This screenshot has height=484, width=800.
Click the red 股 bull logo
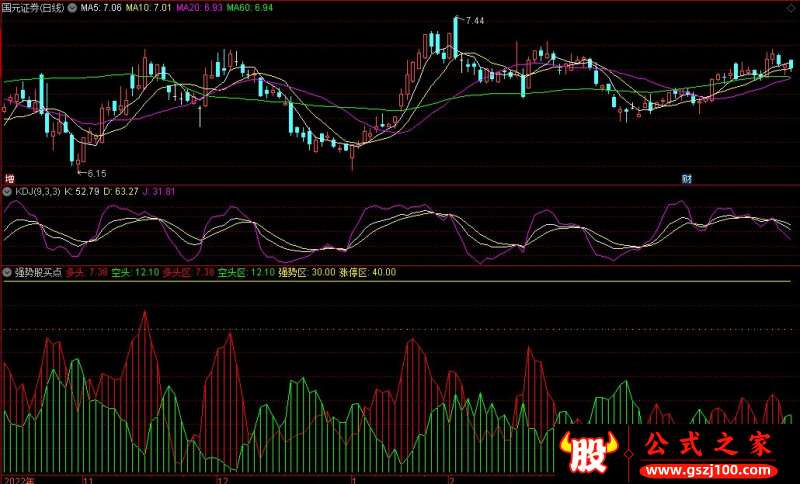point(588,453)
